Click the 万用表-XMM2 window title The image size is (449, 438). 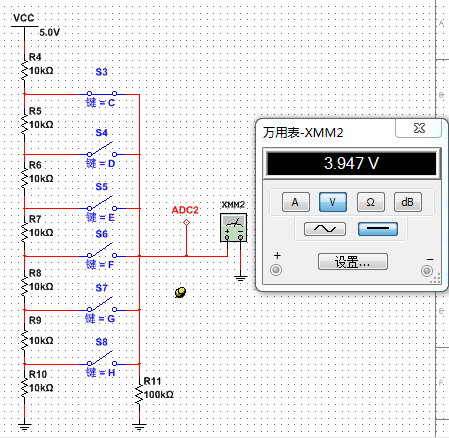pos(303,133)
